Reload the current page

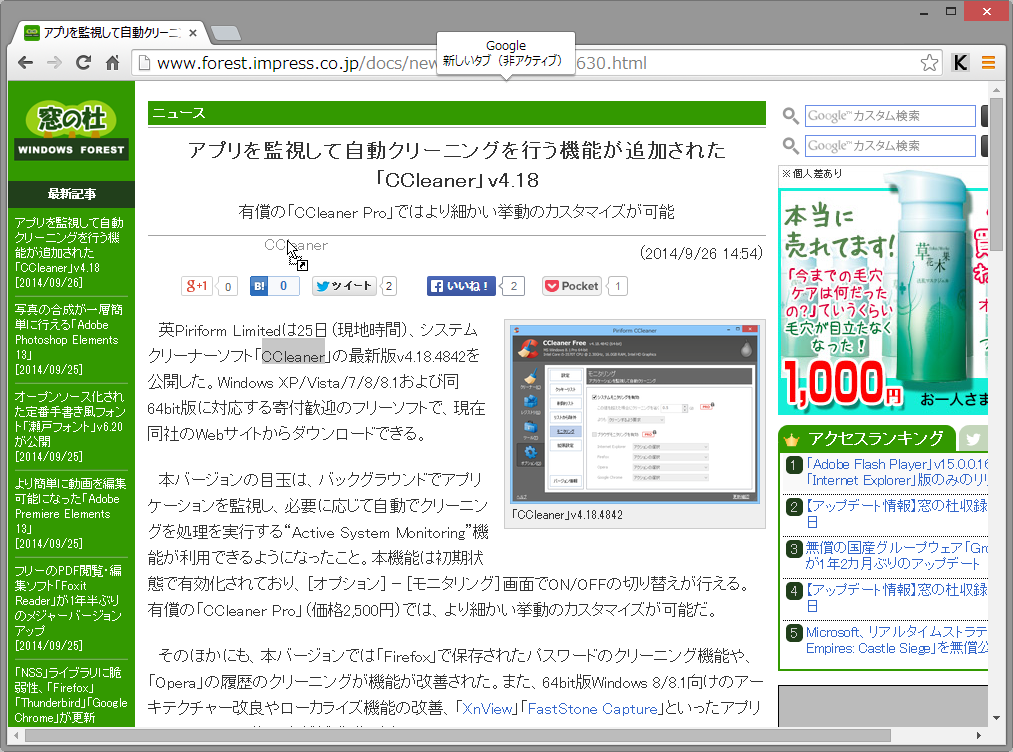pyautogui.click(x=83, y=62)
